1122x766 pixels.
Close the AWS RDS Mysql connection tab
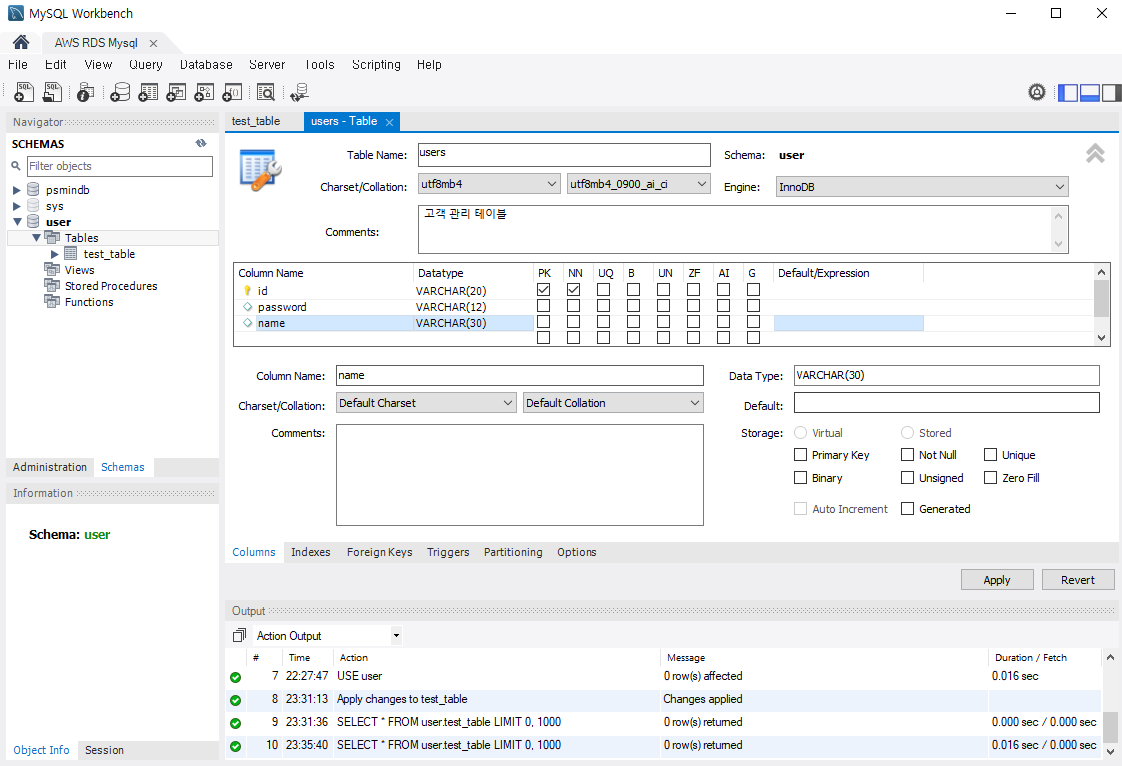153,43
